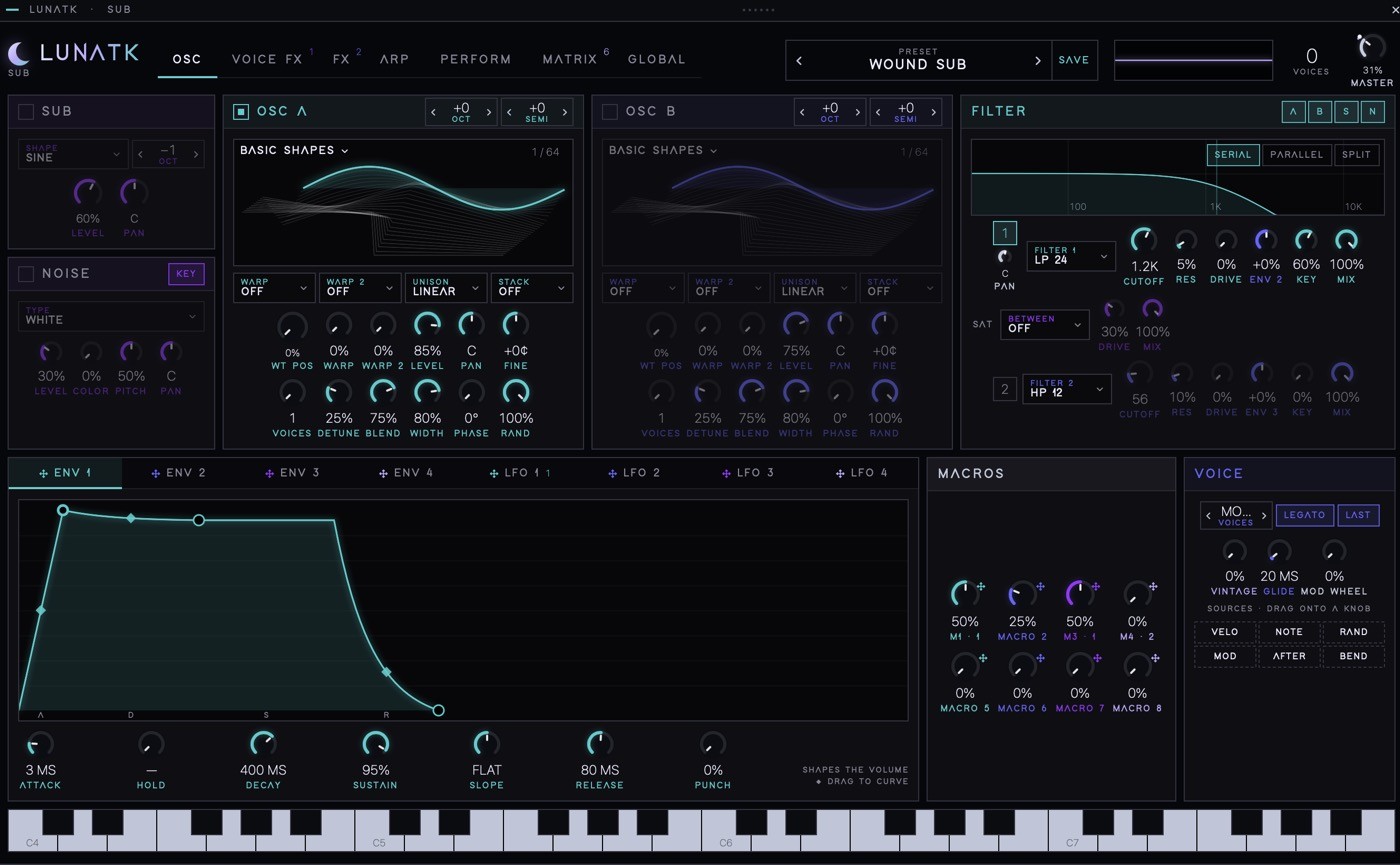Click the Macro 1 drag handle icon
Viewport: 1400px width, 865px height.
(x=981, y=587)
